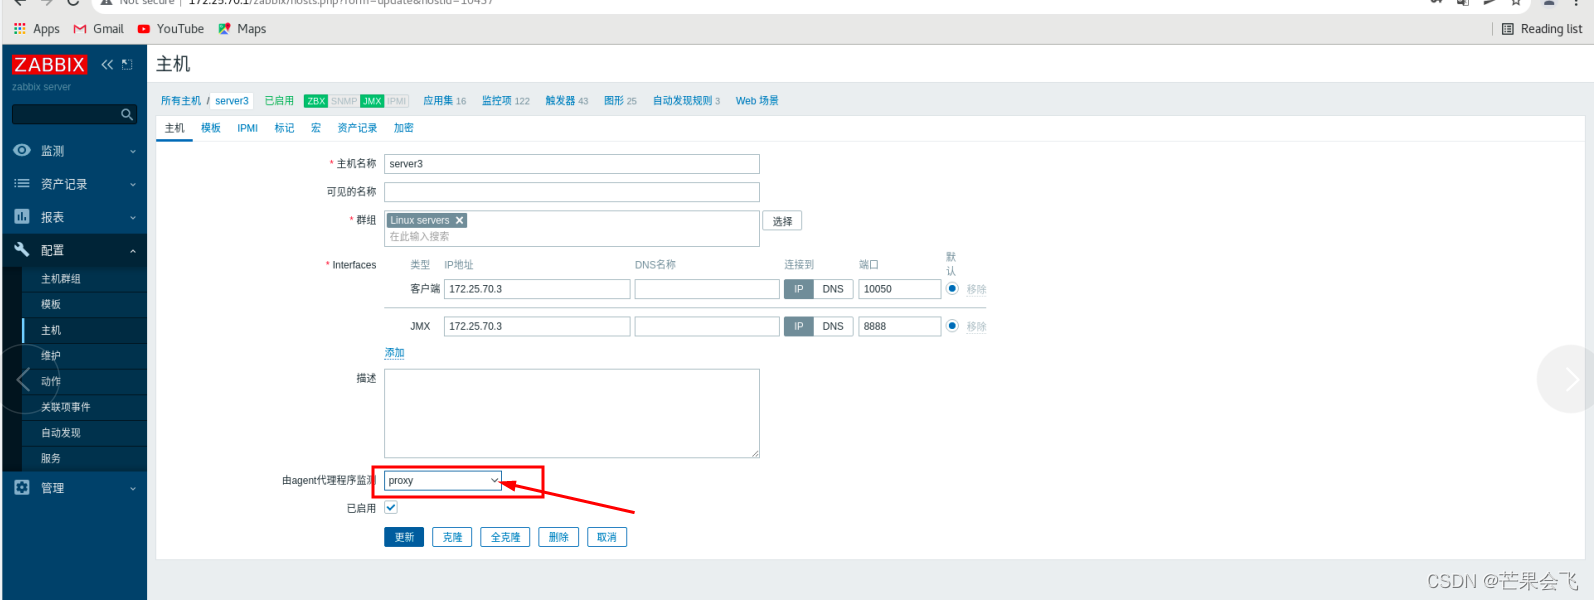Screen dimensions: 1594x600
Task: Click the sidebar kiosk/hide icon next to chevrons
Action: coord(127,64)
